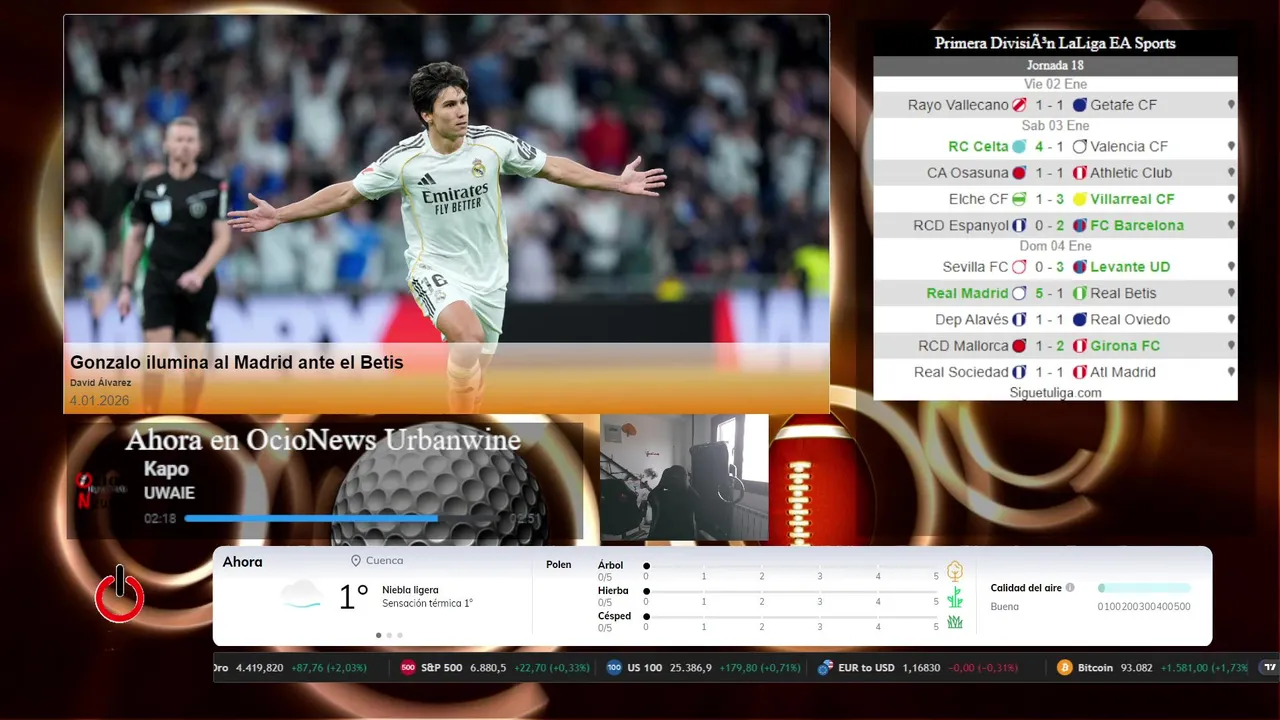Open venue pin for Sevilla-Levante match
The image size is (1280, 720).
coord(1231,267)
